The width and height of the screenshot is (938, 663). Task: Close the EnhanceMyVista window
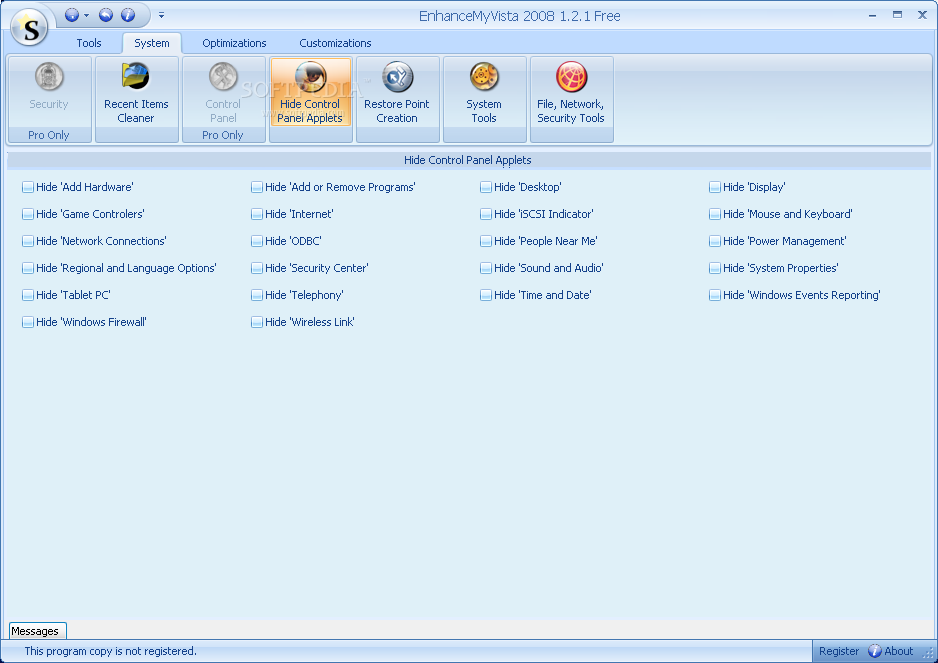click(x=922, y=15)
